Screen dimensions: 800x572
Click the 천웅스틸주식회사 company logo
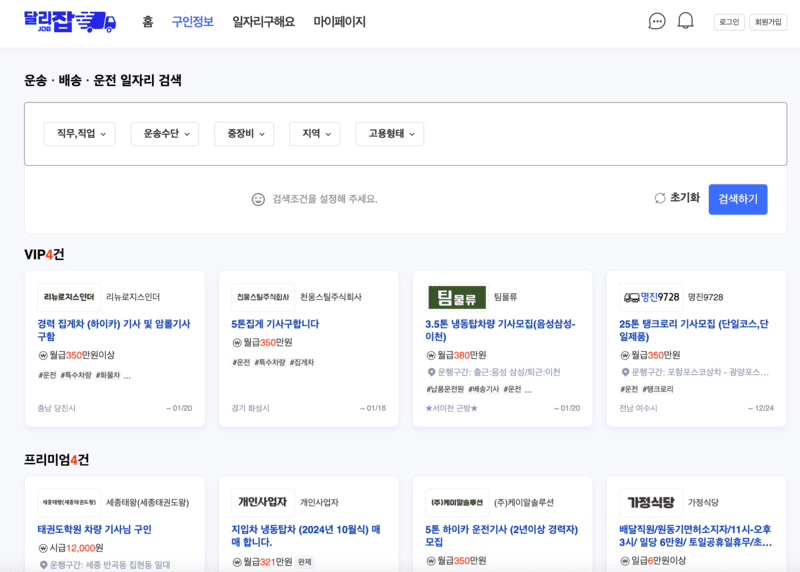[x=263, y=297]
